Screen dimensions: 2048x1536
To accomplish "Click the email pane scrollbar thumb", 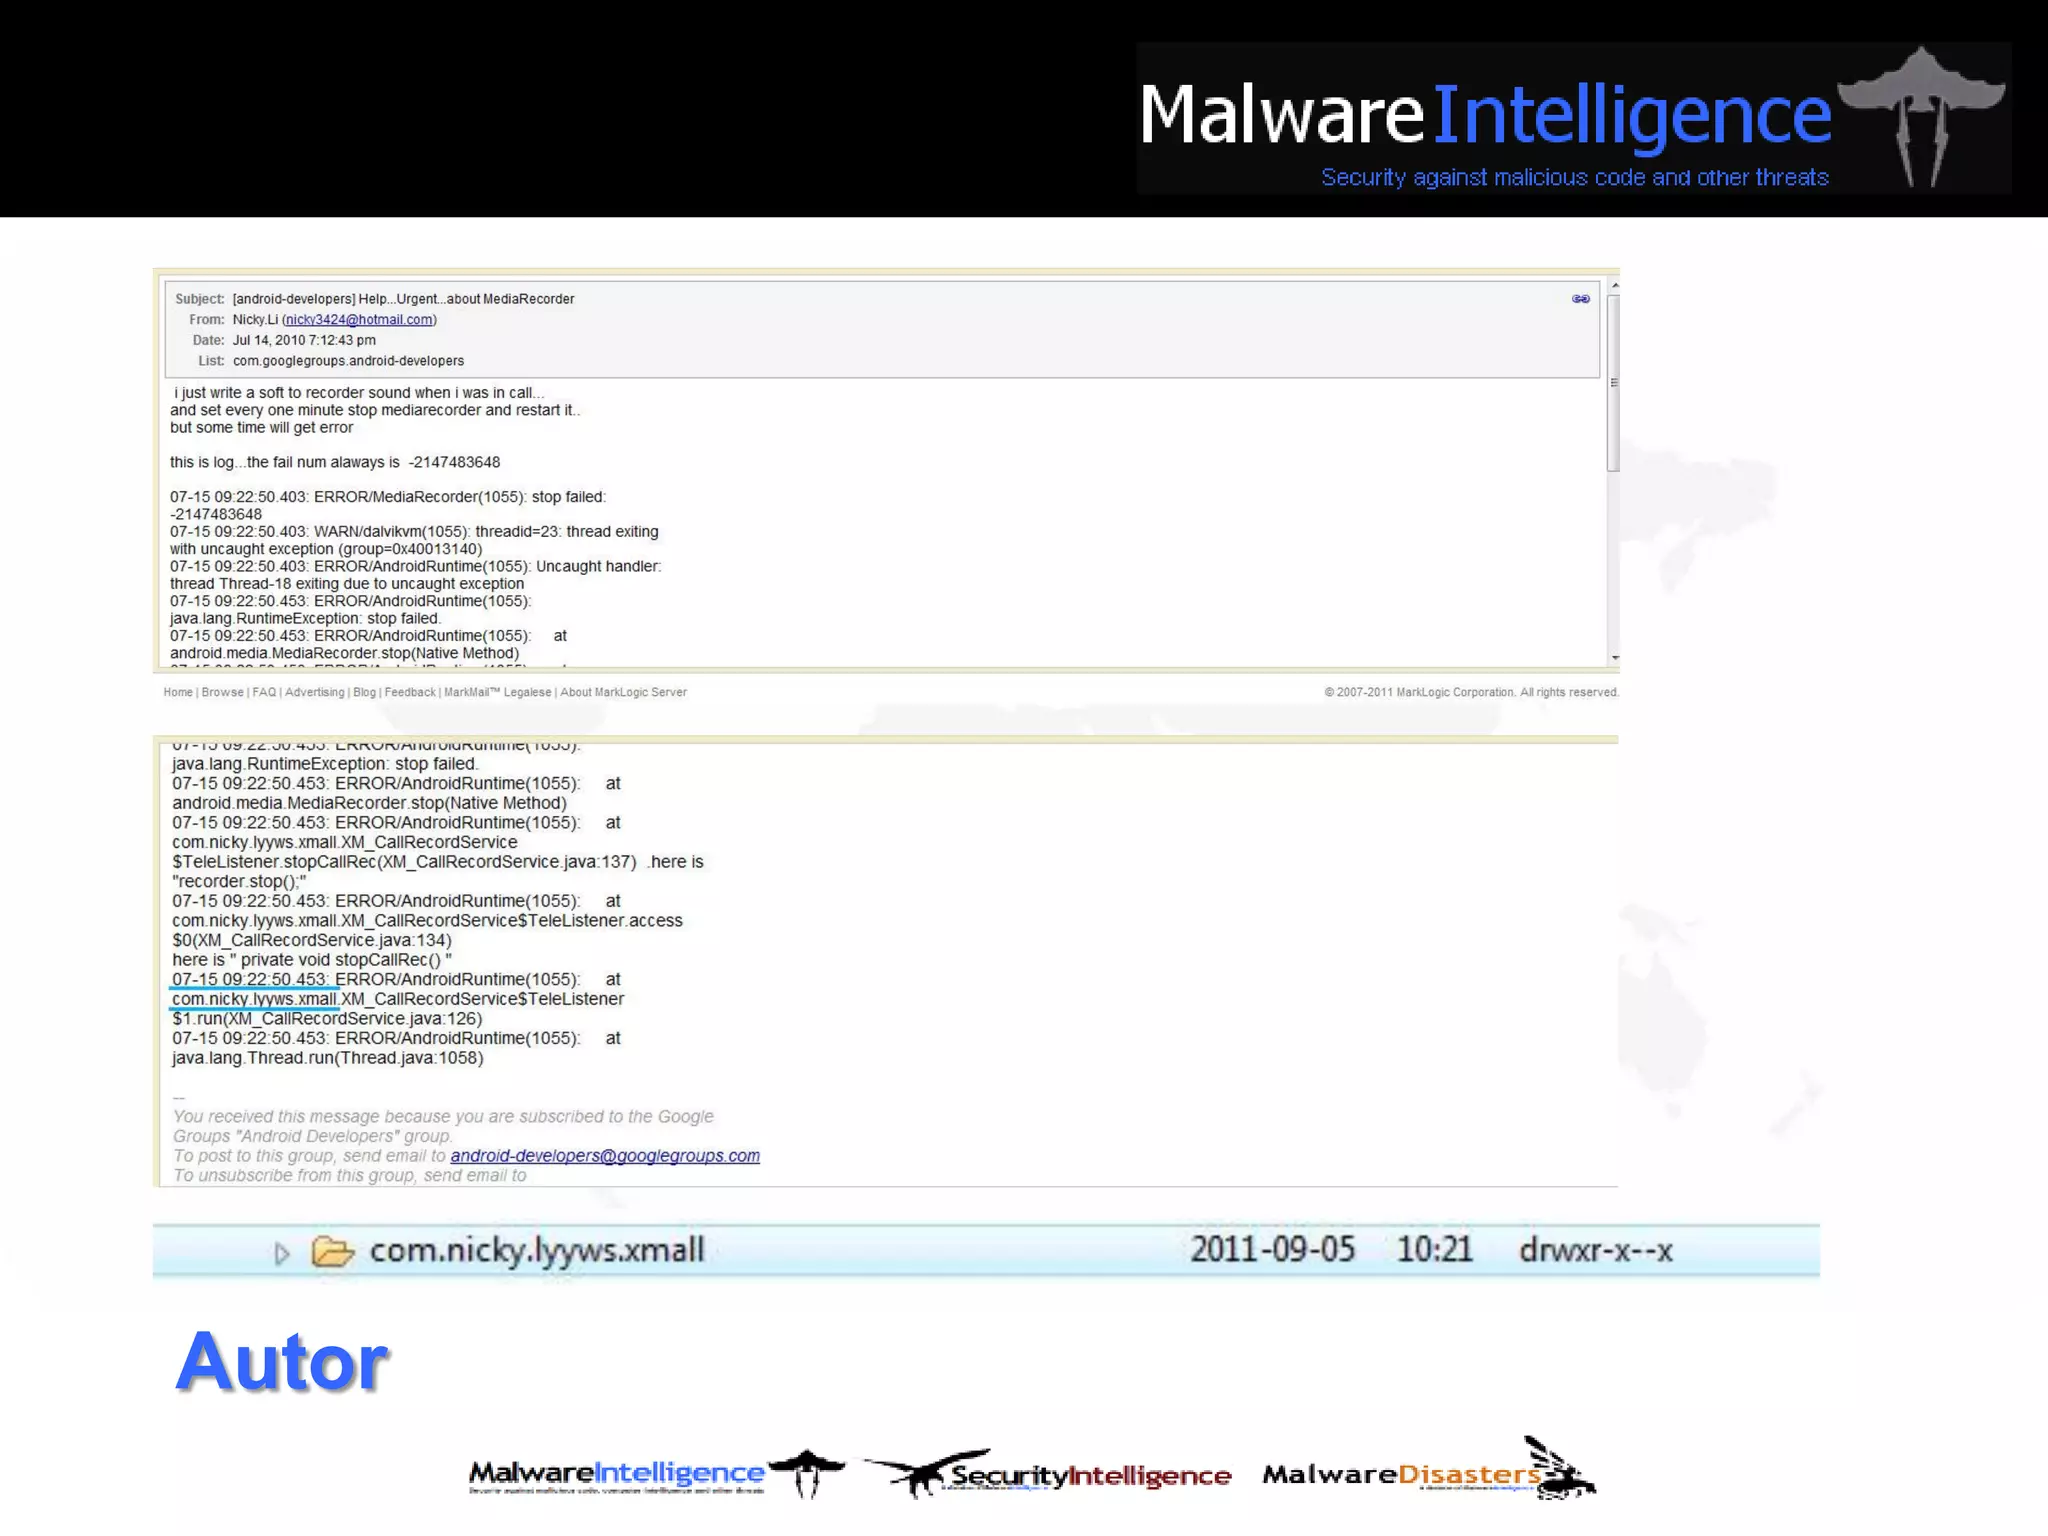I will pyautogui.click(x=1613, y=380).
